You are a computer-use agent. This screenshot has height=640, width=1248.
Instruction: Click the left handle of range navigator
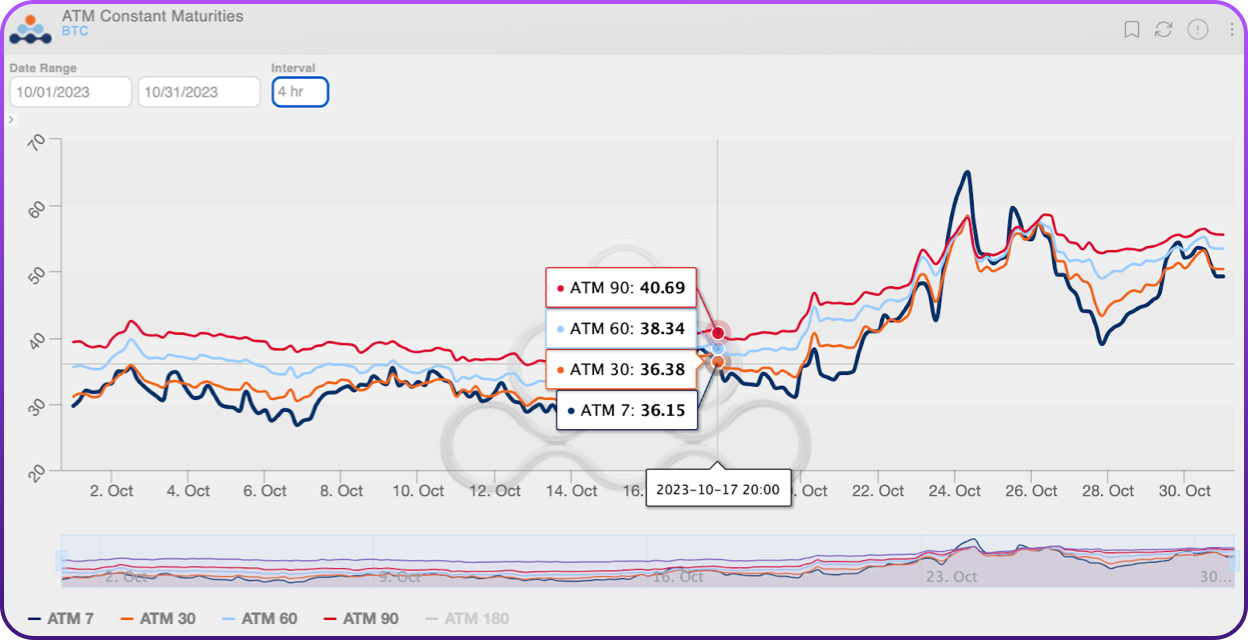tap(62, 560)
